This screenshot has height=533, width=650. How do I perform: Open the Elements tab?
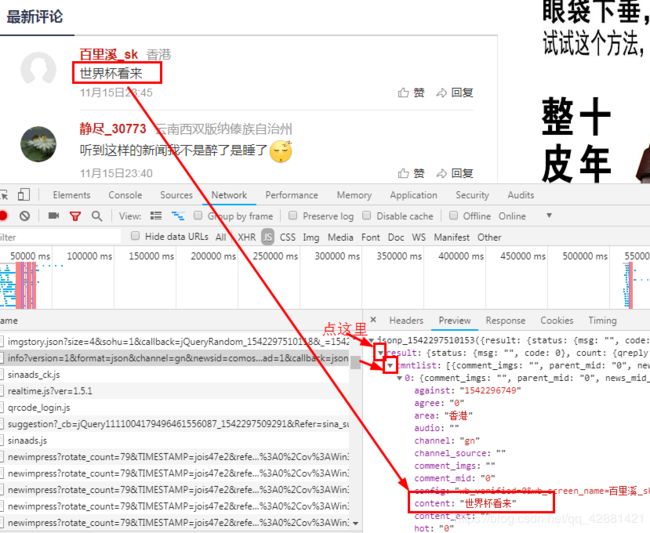point(71,195)
